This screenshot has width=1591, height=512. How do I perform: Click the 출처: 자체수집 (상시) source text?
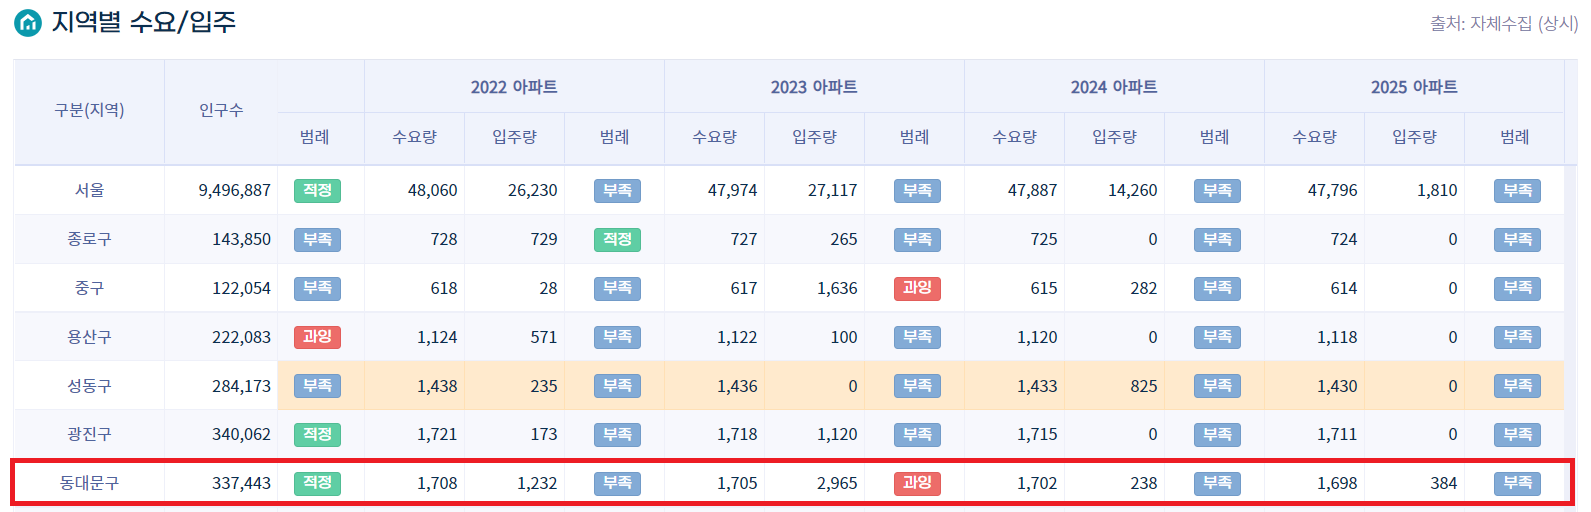point(1503,23)
